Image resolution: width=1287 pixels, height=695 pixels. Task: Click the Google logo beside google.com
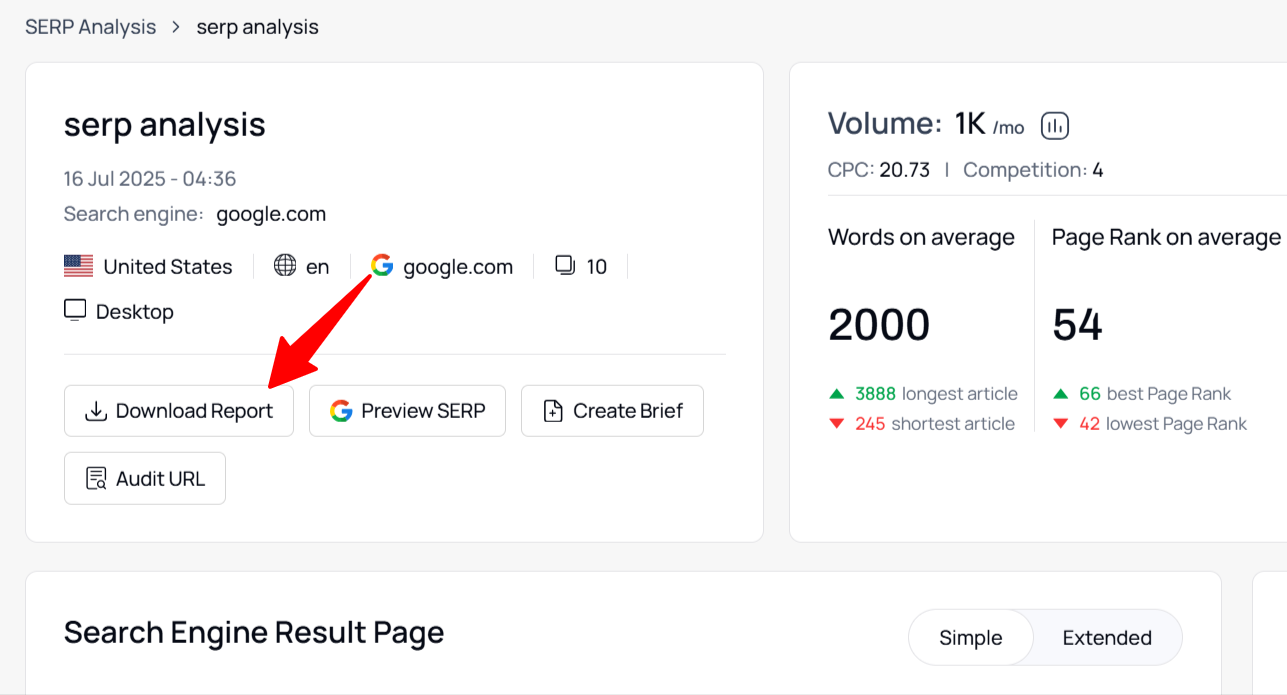click(x=382, y=266)
